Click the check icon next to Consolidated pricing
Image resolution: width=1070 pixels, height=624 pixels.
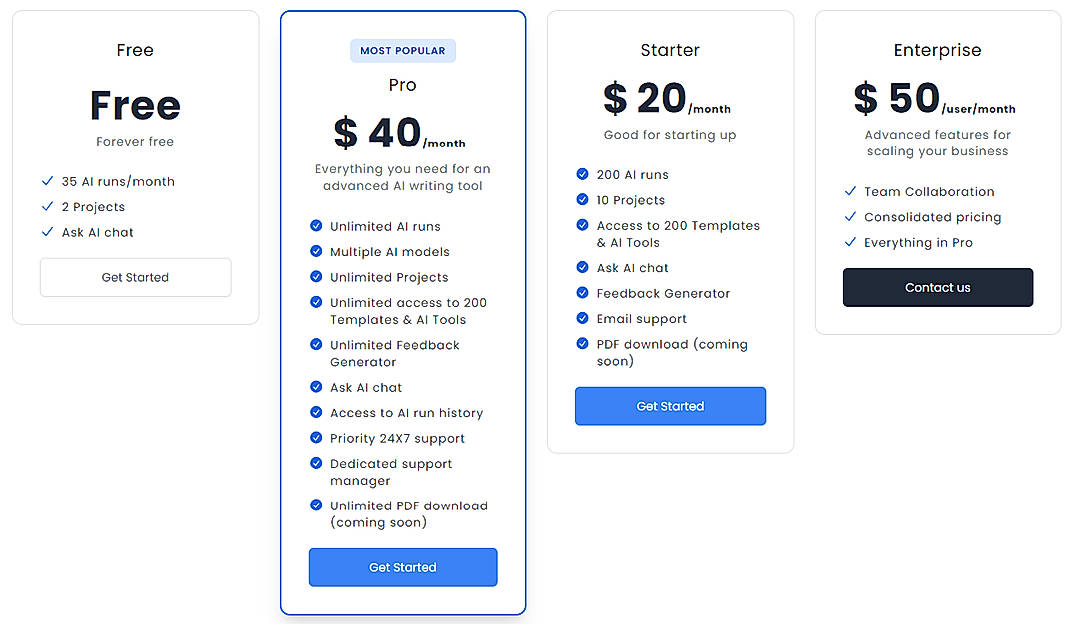pyautogui.click(x=851, y=217)
